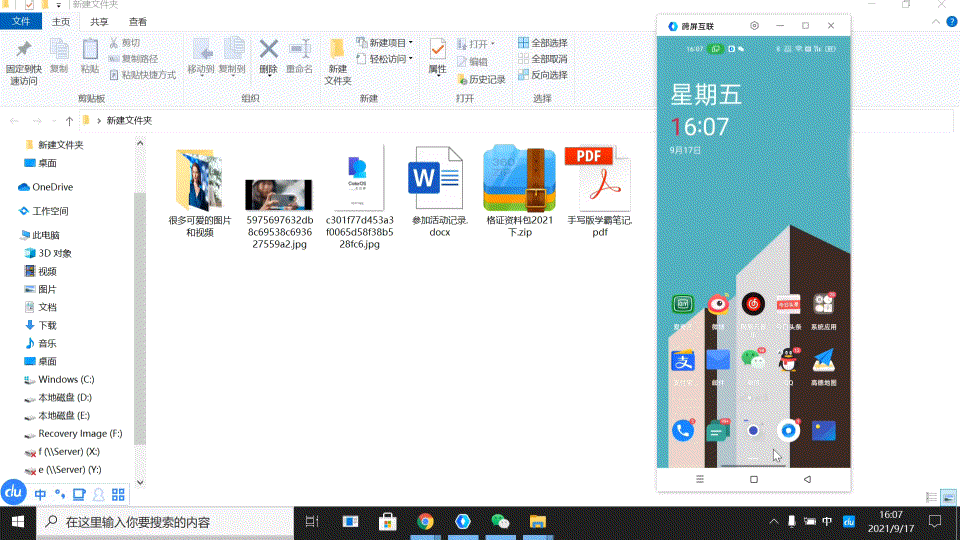Toggle the taskbar 中 input indicator
This screenshot has width=960, height=540.
click(827, 522)
